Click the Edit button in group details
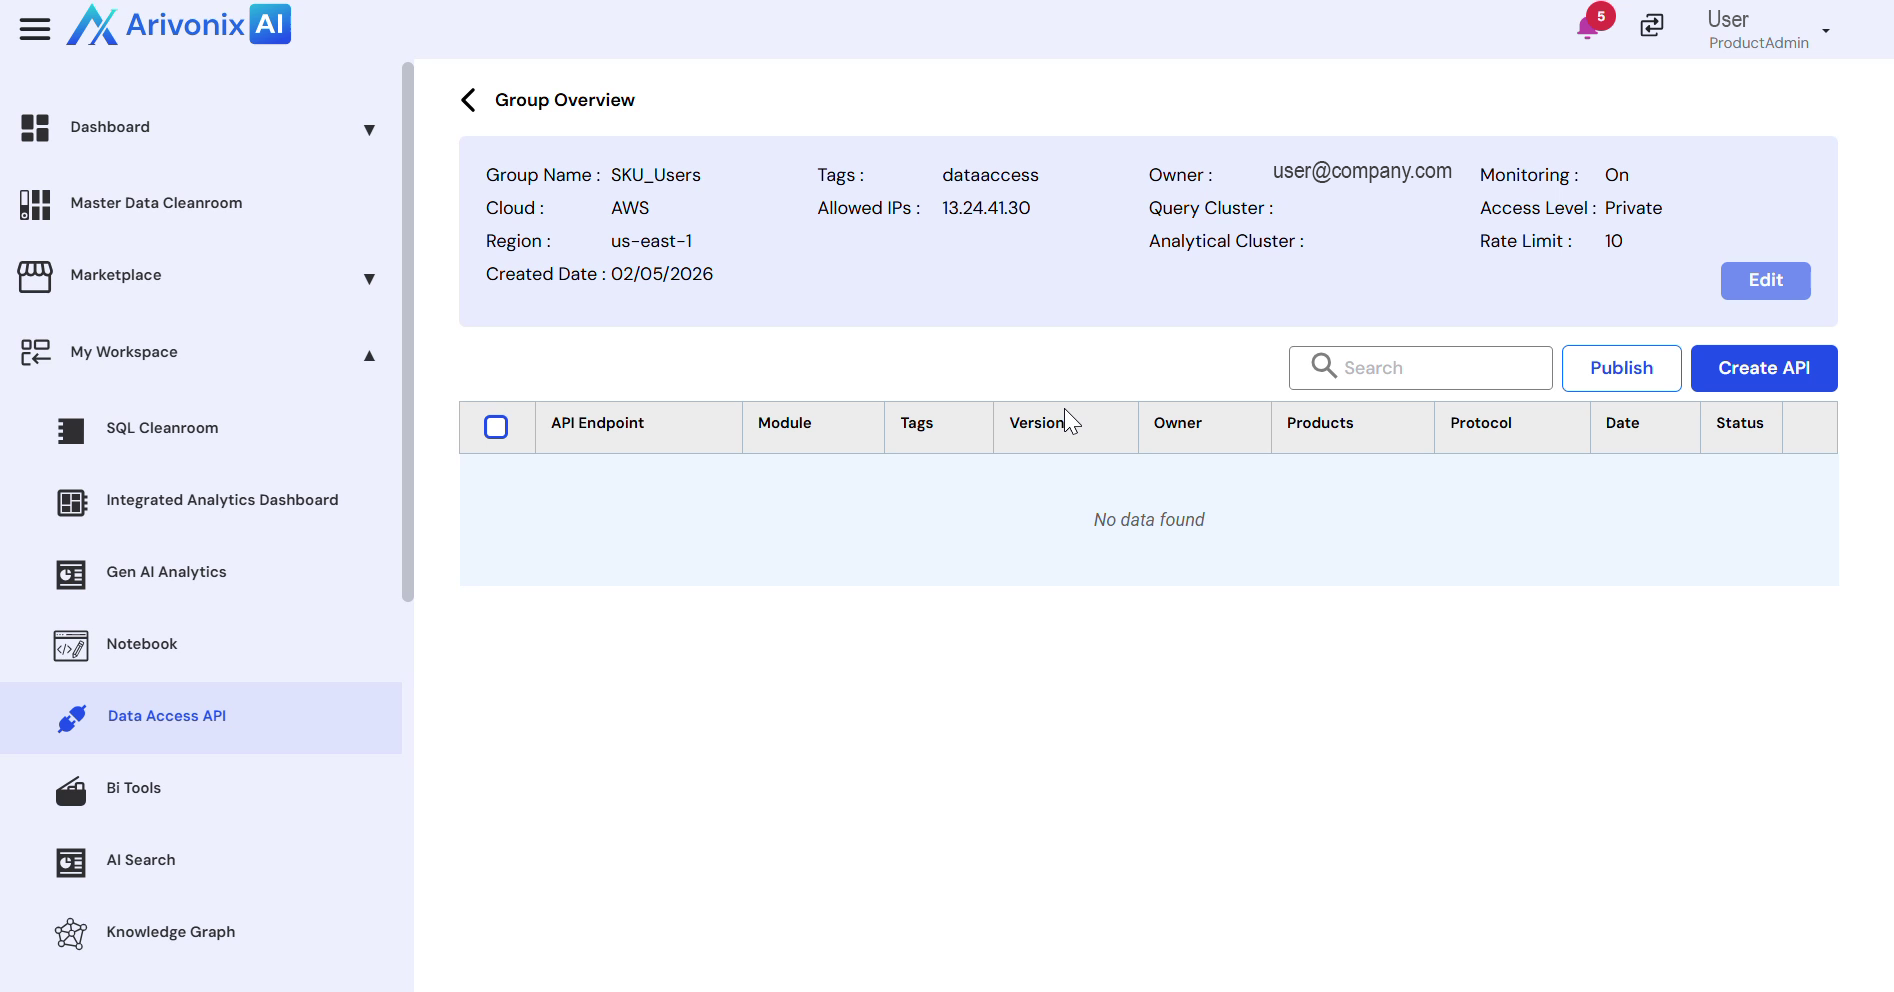Image resolution: width=1894 pixels, height=992 pixels. tap(1765, 281)
